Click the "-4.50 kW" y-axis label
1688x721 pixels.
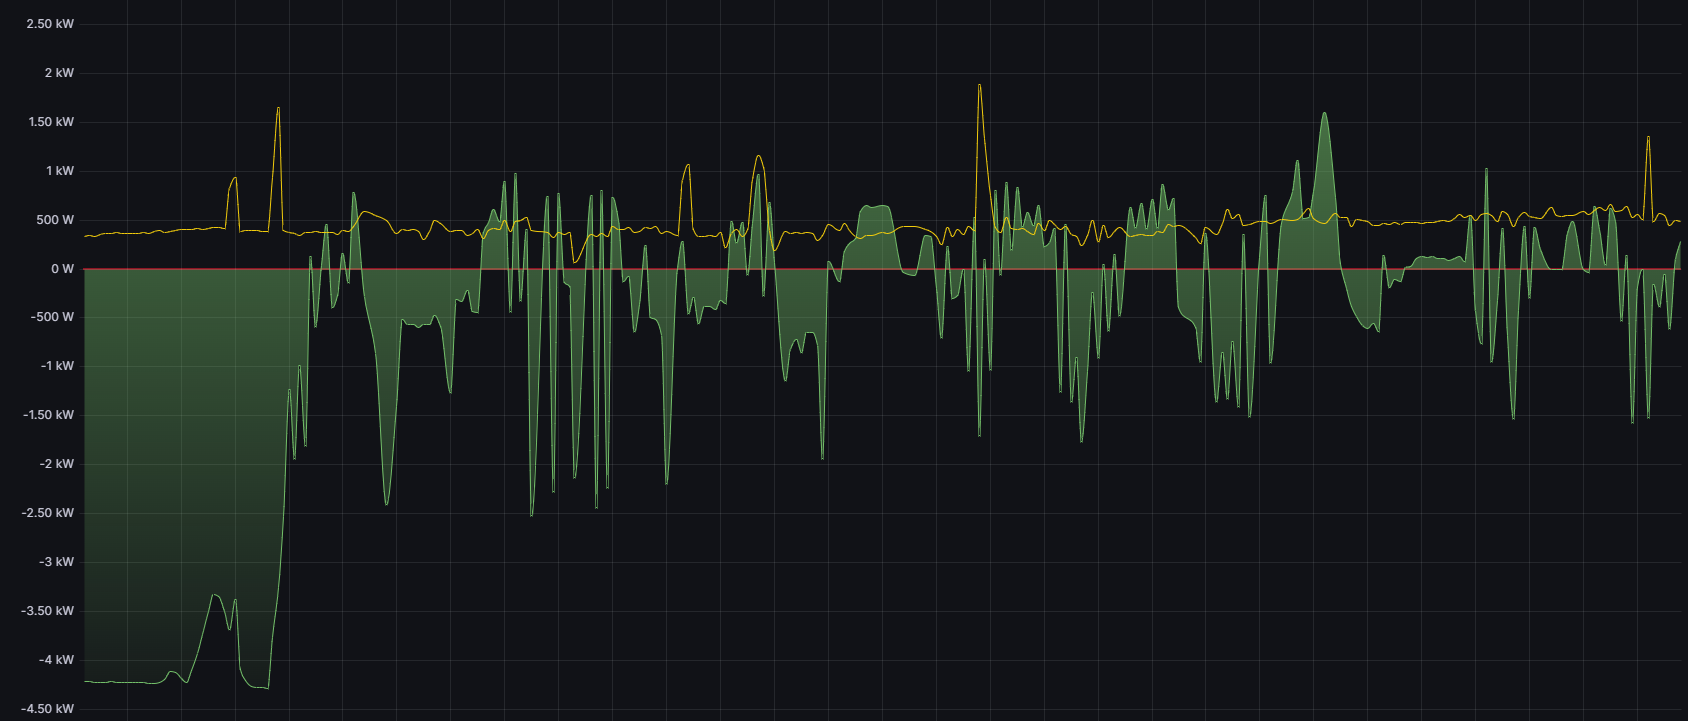(48, 709)
